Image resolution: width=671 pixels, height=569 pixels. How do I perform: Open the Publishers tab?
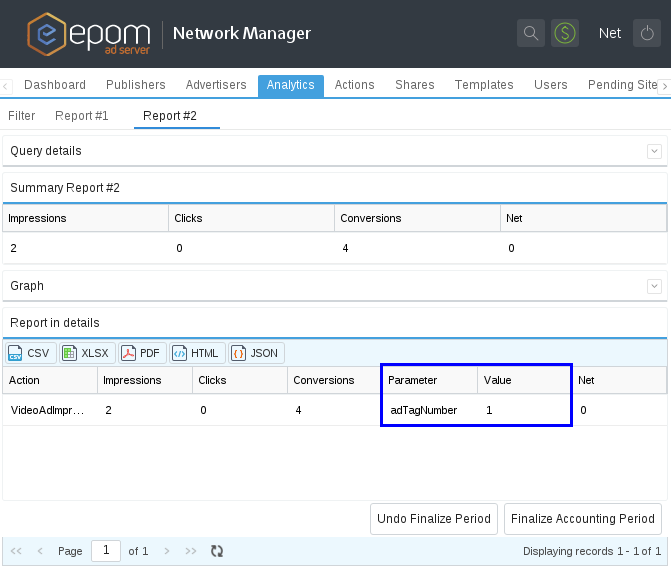(x=136, y=85)
